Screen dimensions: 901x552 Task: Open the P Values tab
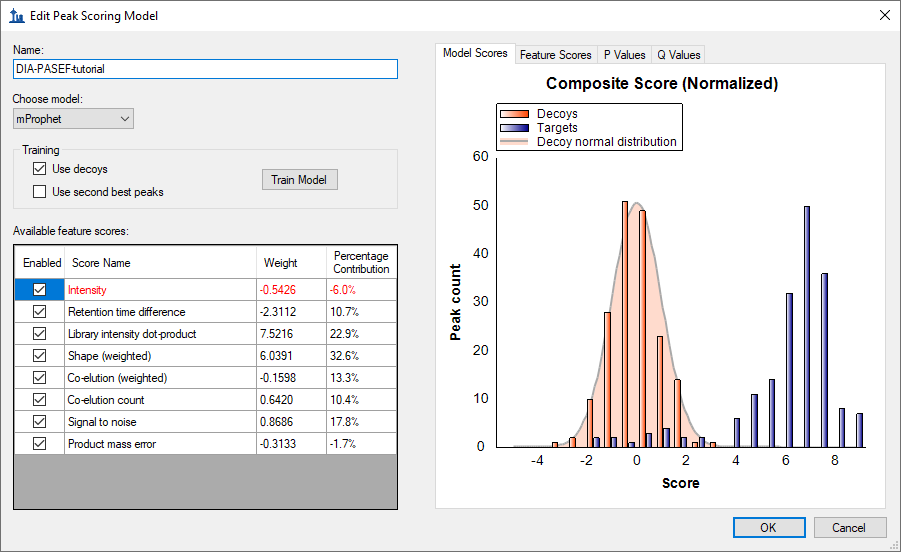[x=625, y=55]
